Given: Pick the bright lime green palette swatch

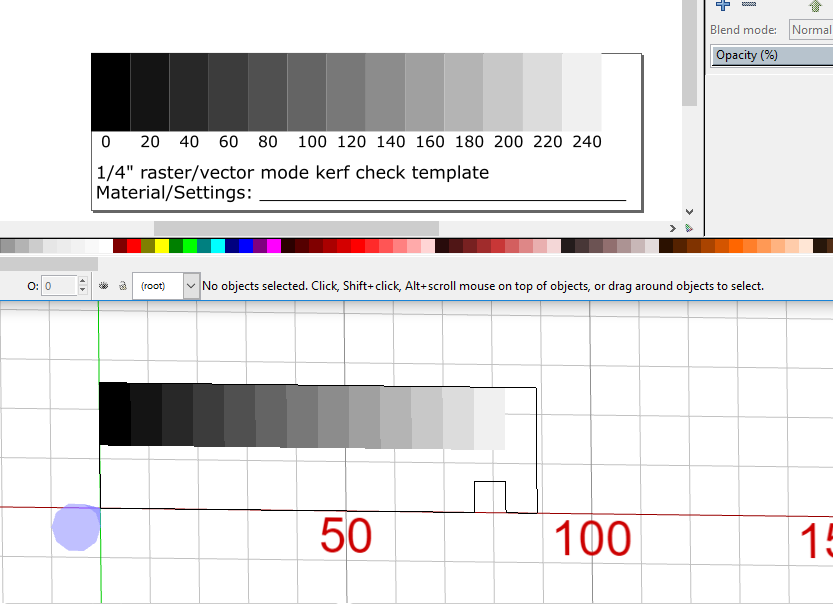Looking at the screenshot, I should [x=190, y=246].
